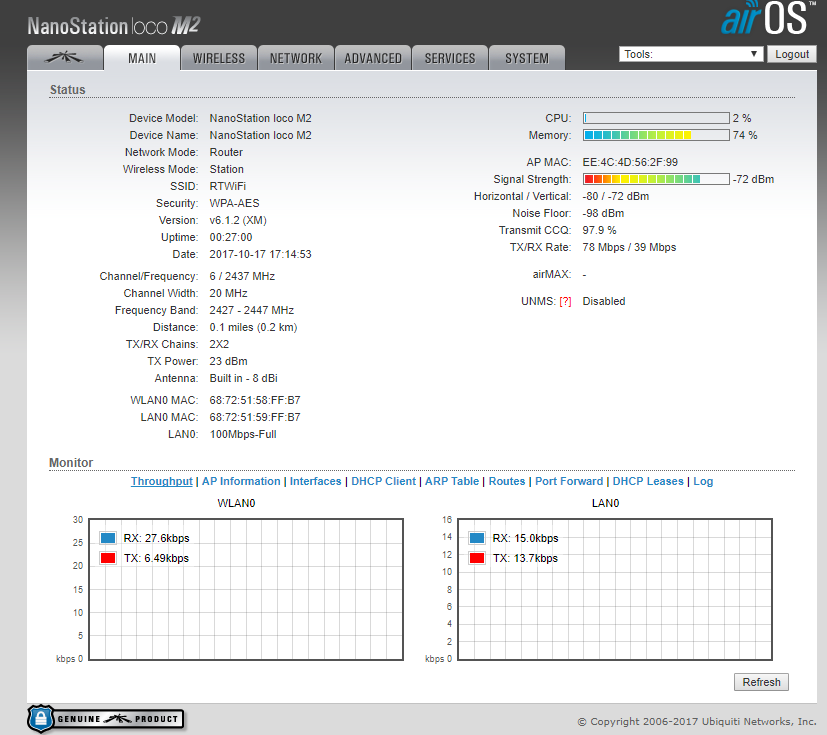
Task: Select the LAN0 MAC 68:72:51:59:FF:B7
Action: click(255, 417)
